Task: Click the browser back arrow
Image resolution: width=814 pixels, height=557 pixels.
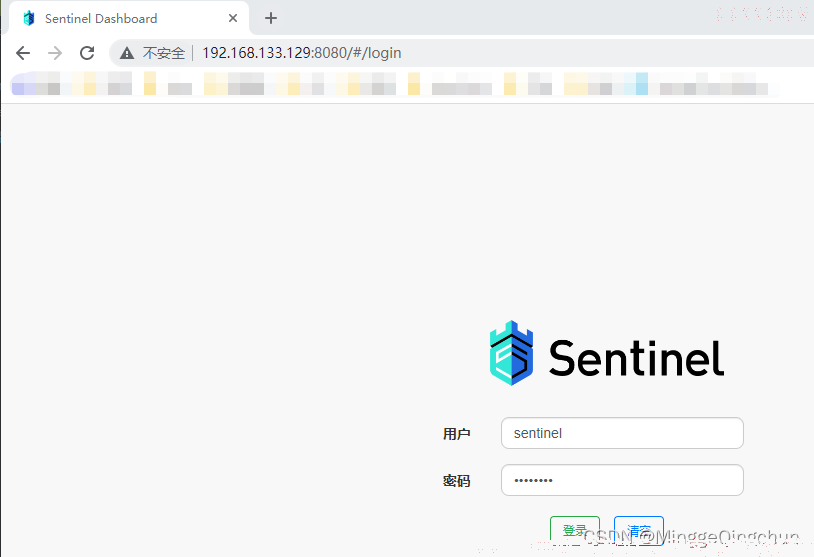Action: [23, 53]
